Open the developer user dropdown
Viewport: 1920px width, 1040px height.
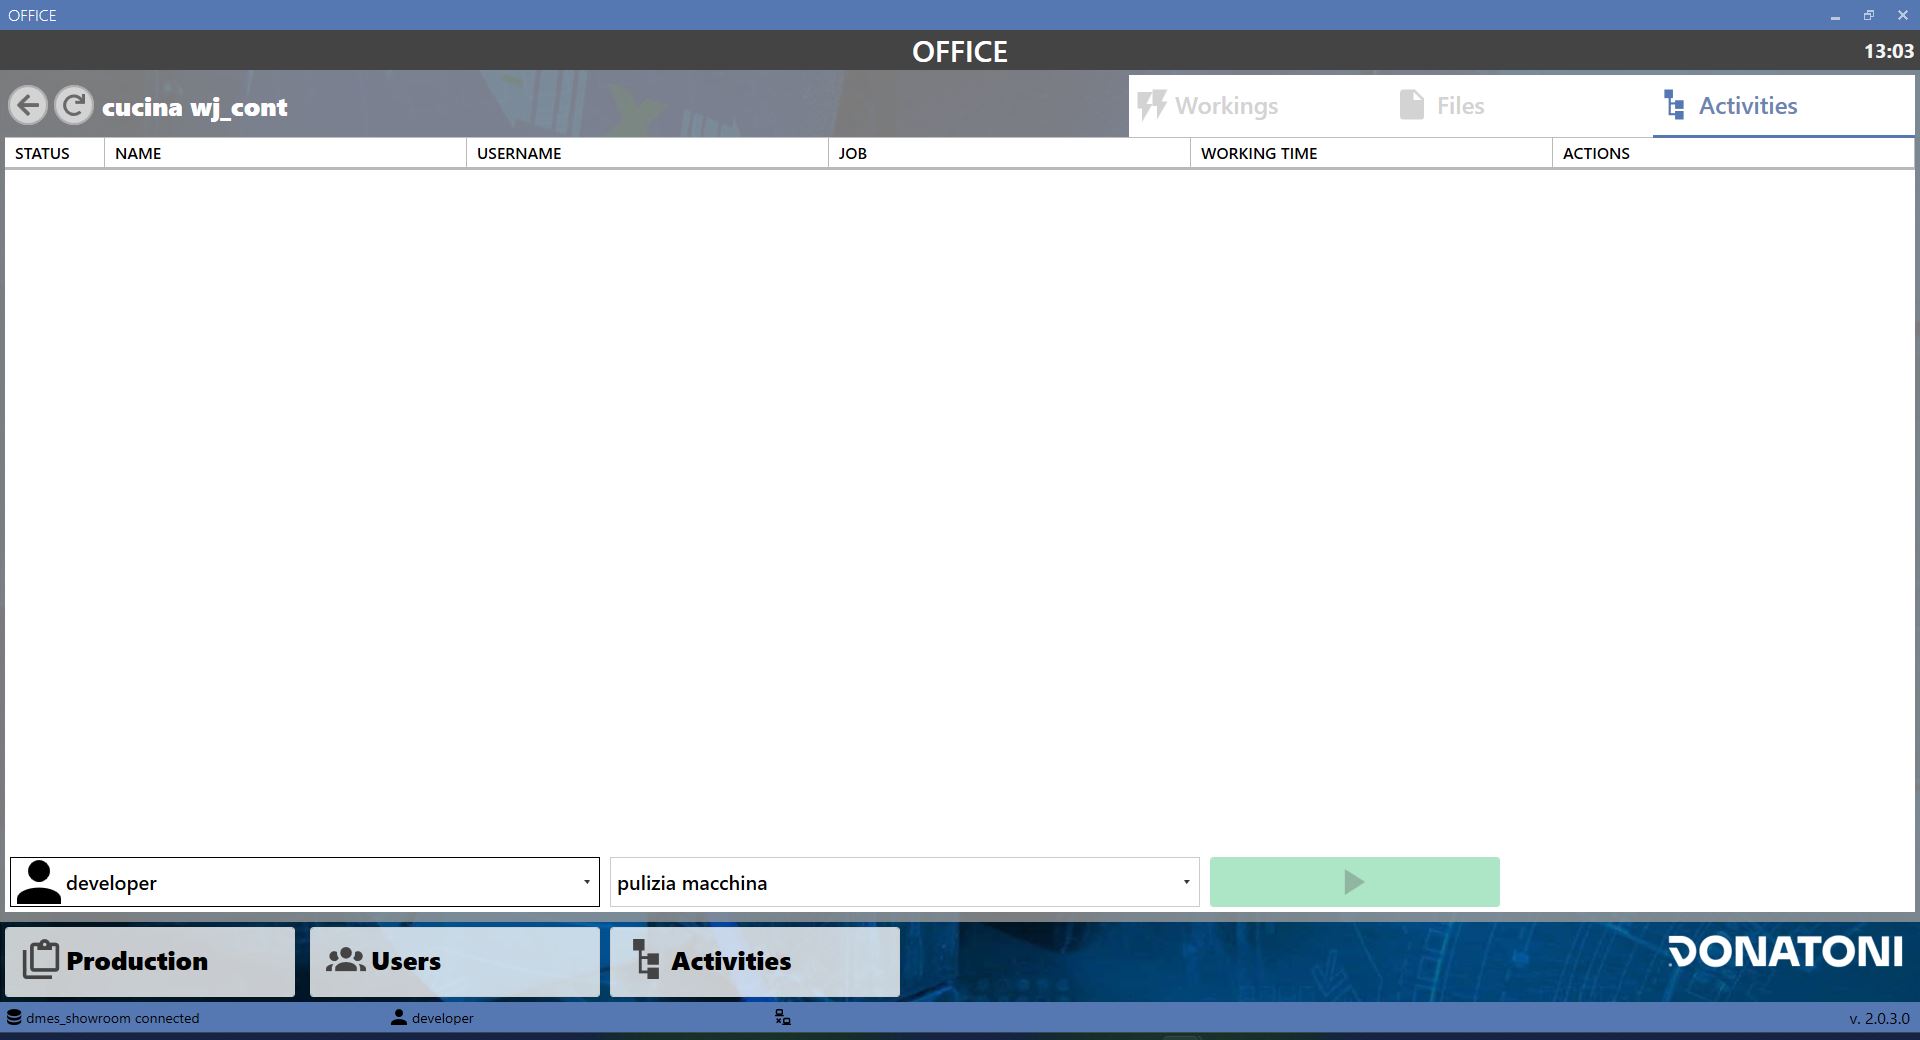(x=305, y=882)
